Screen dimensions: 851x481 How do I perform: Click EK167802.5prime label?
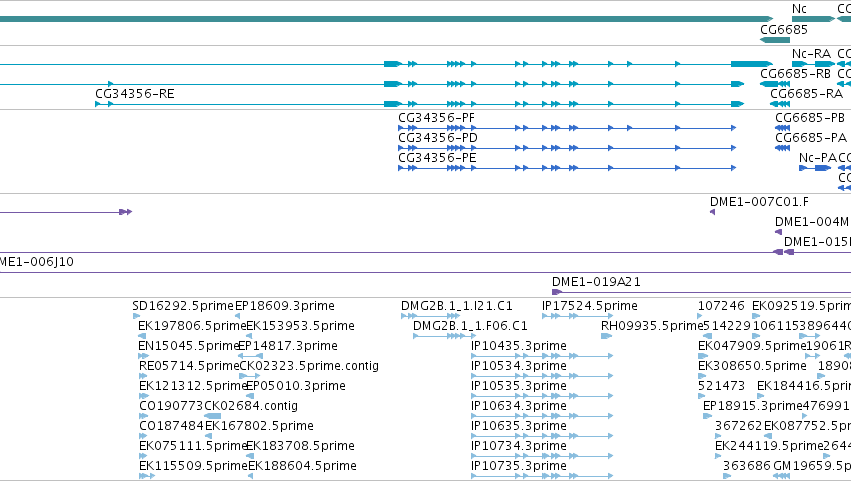(x=259, y=426)
